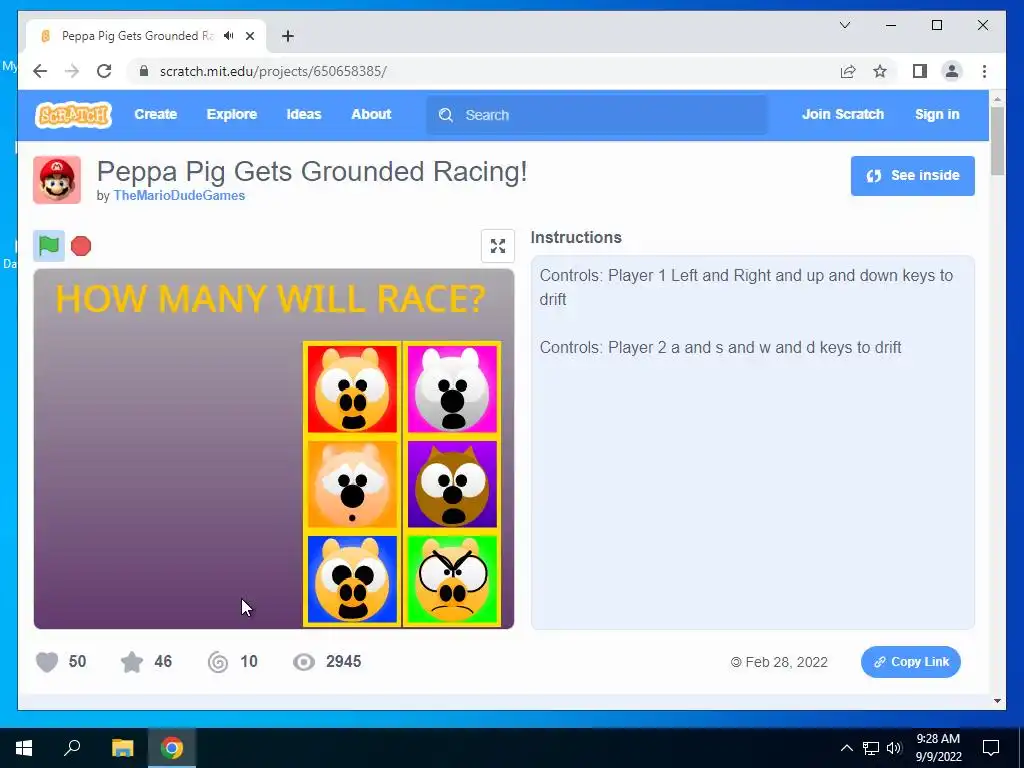Bookmark this tab star icon
Viewport: 1024px width, 768px height.
pyautogui.click(x=880, y=71)
